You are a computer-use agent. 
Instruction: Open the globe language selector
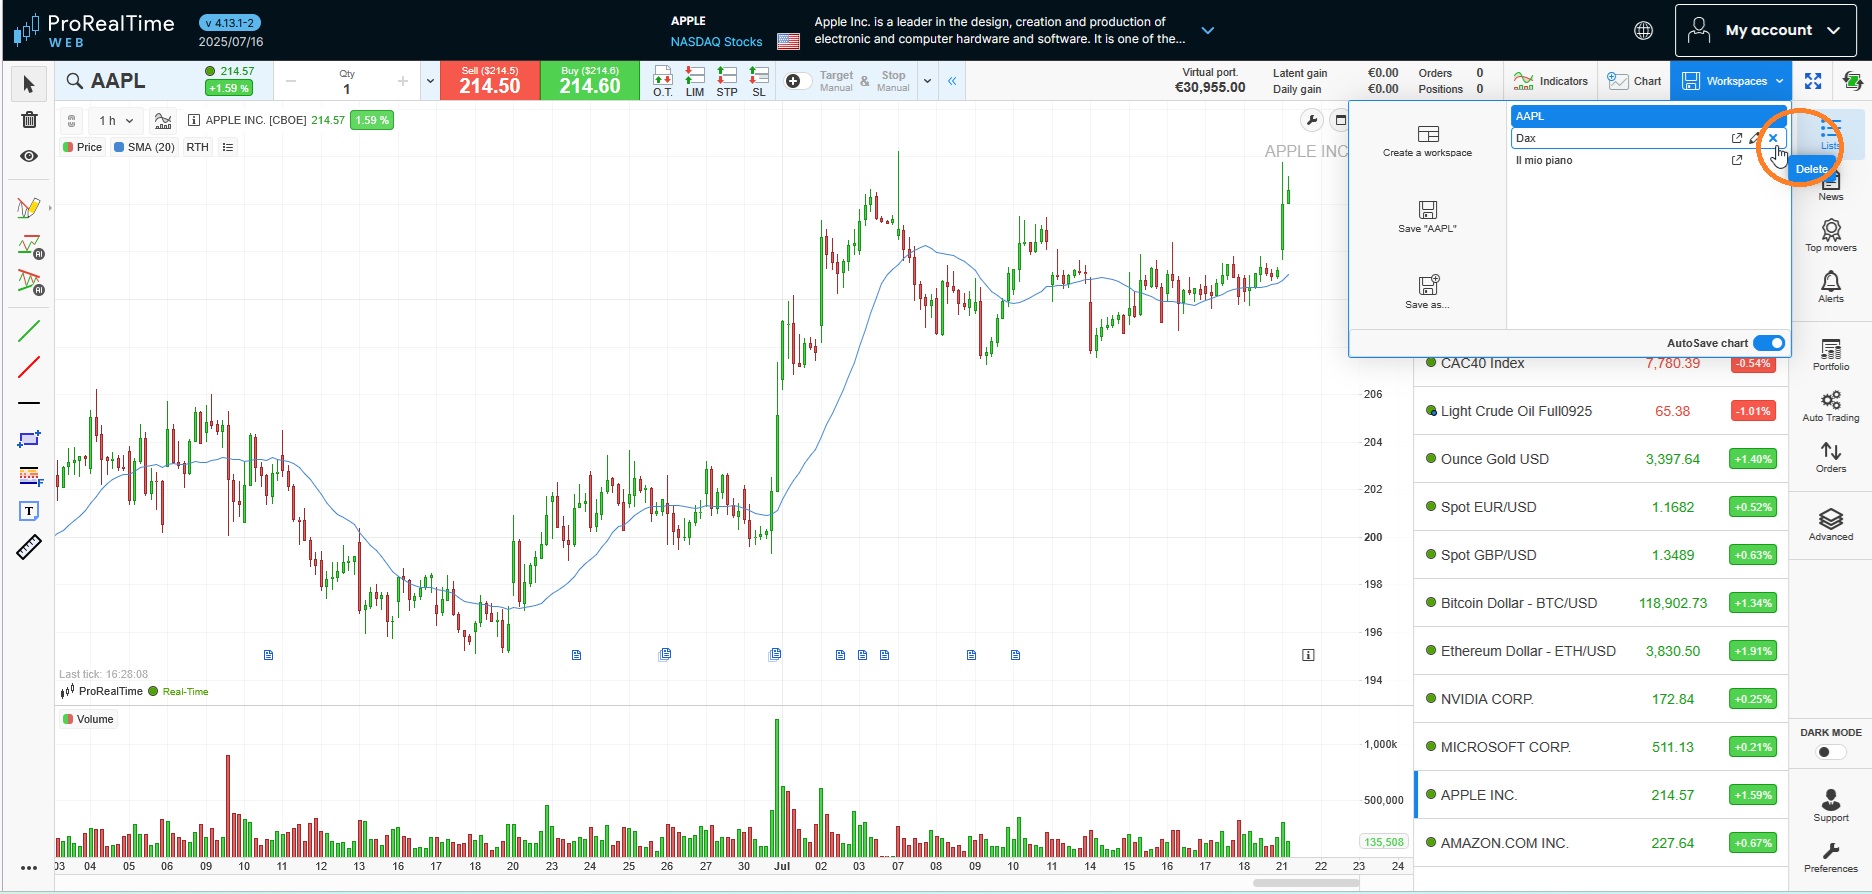click(1643, 30)
